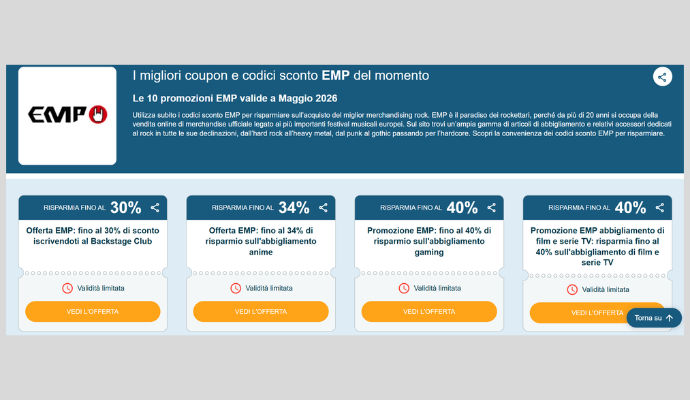Click the share icon in the blue header

tap(662, 77)
